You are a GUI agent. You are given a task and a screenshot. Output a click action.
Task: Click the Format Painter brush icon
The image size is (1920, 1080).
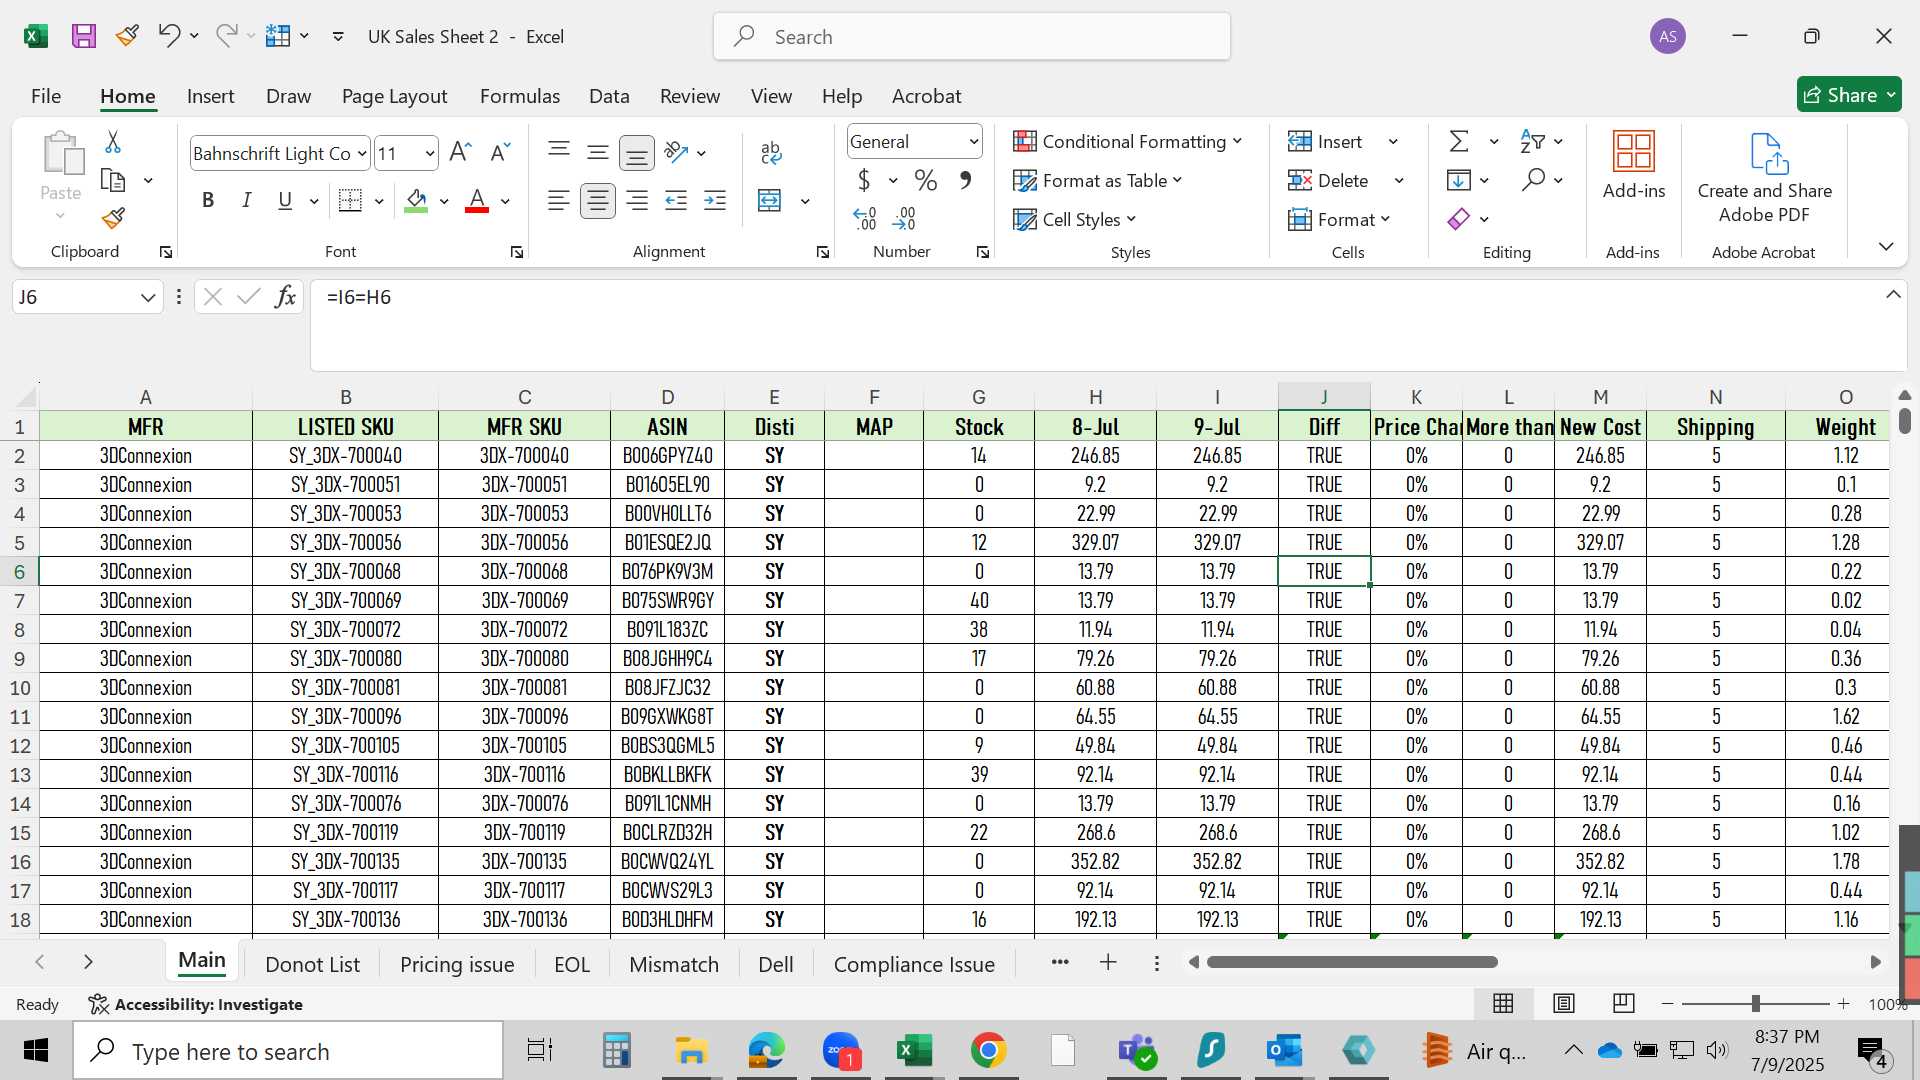click(x=113, y=218)
